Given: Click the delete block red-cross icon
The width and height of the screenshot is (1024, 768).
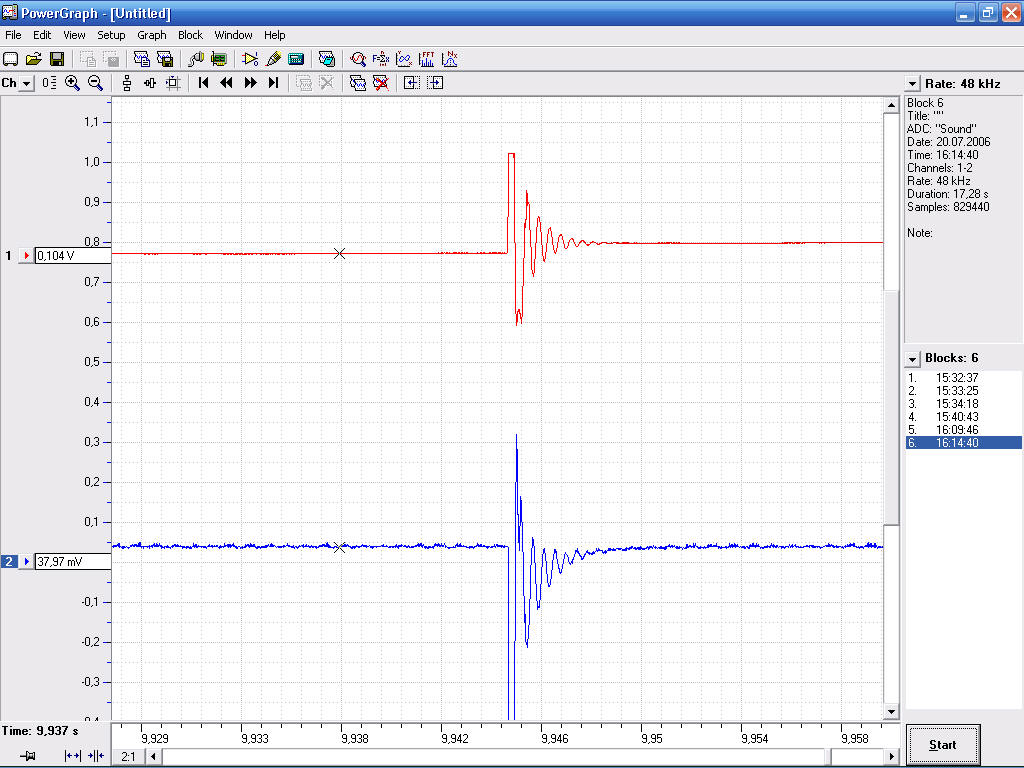Looking at the screenshot, I should (x=381, y=83).
